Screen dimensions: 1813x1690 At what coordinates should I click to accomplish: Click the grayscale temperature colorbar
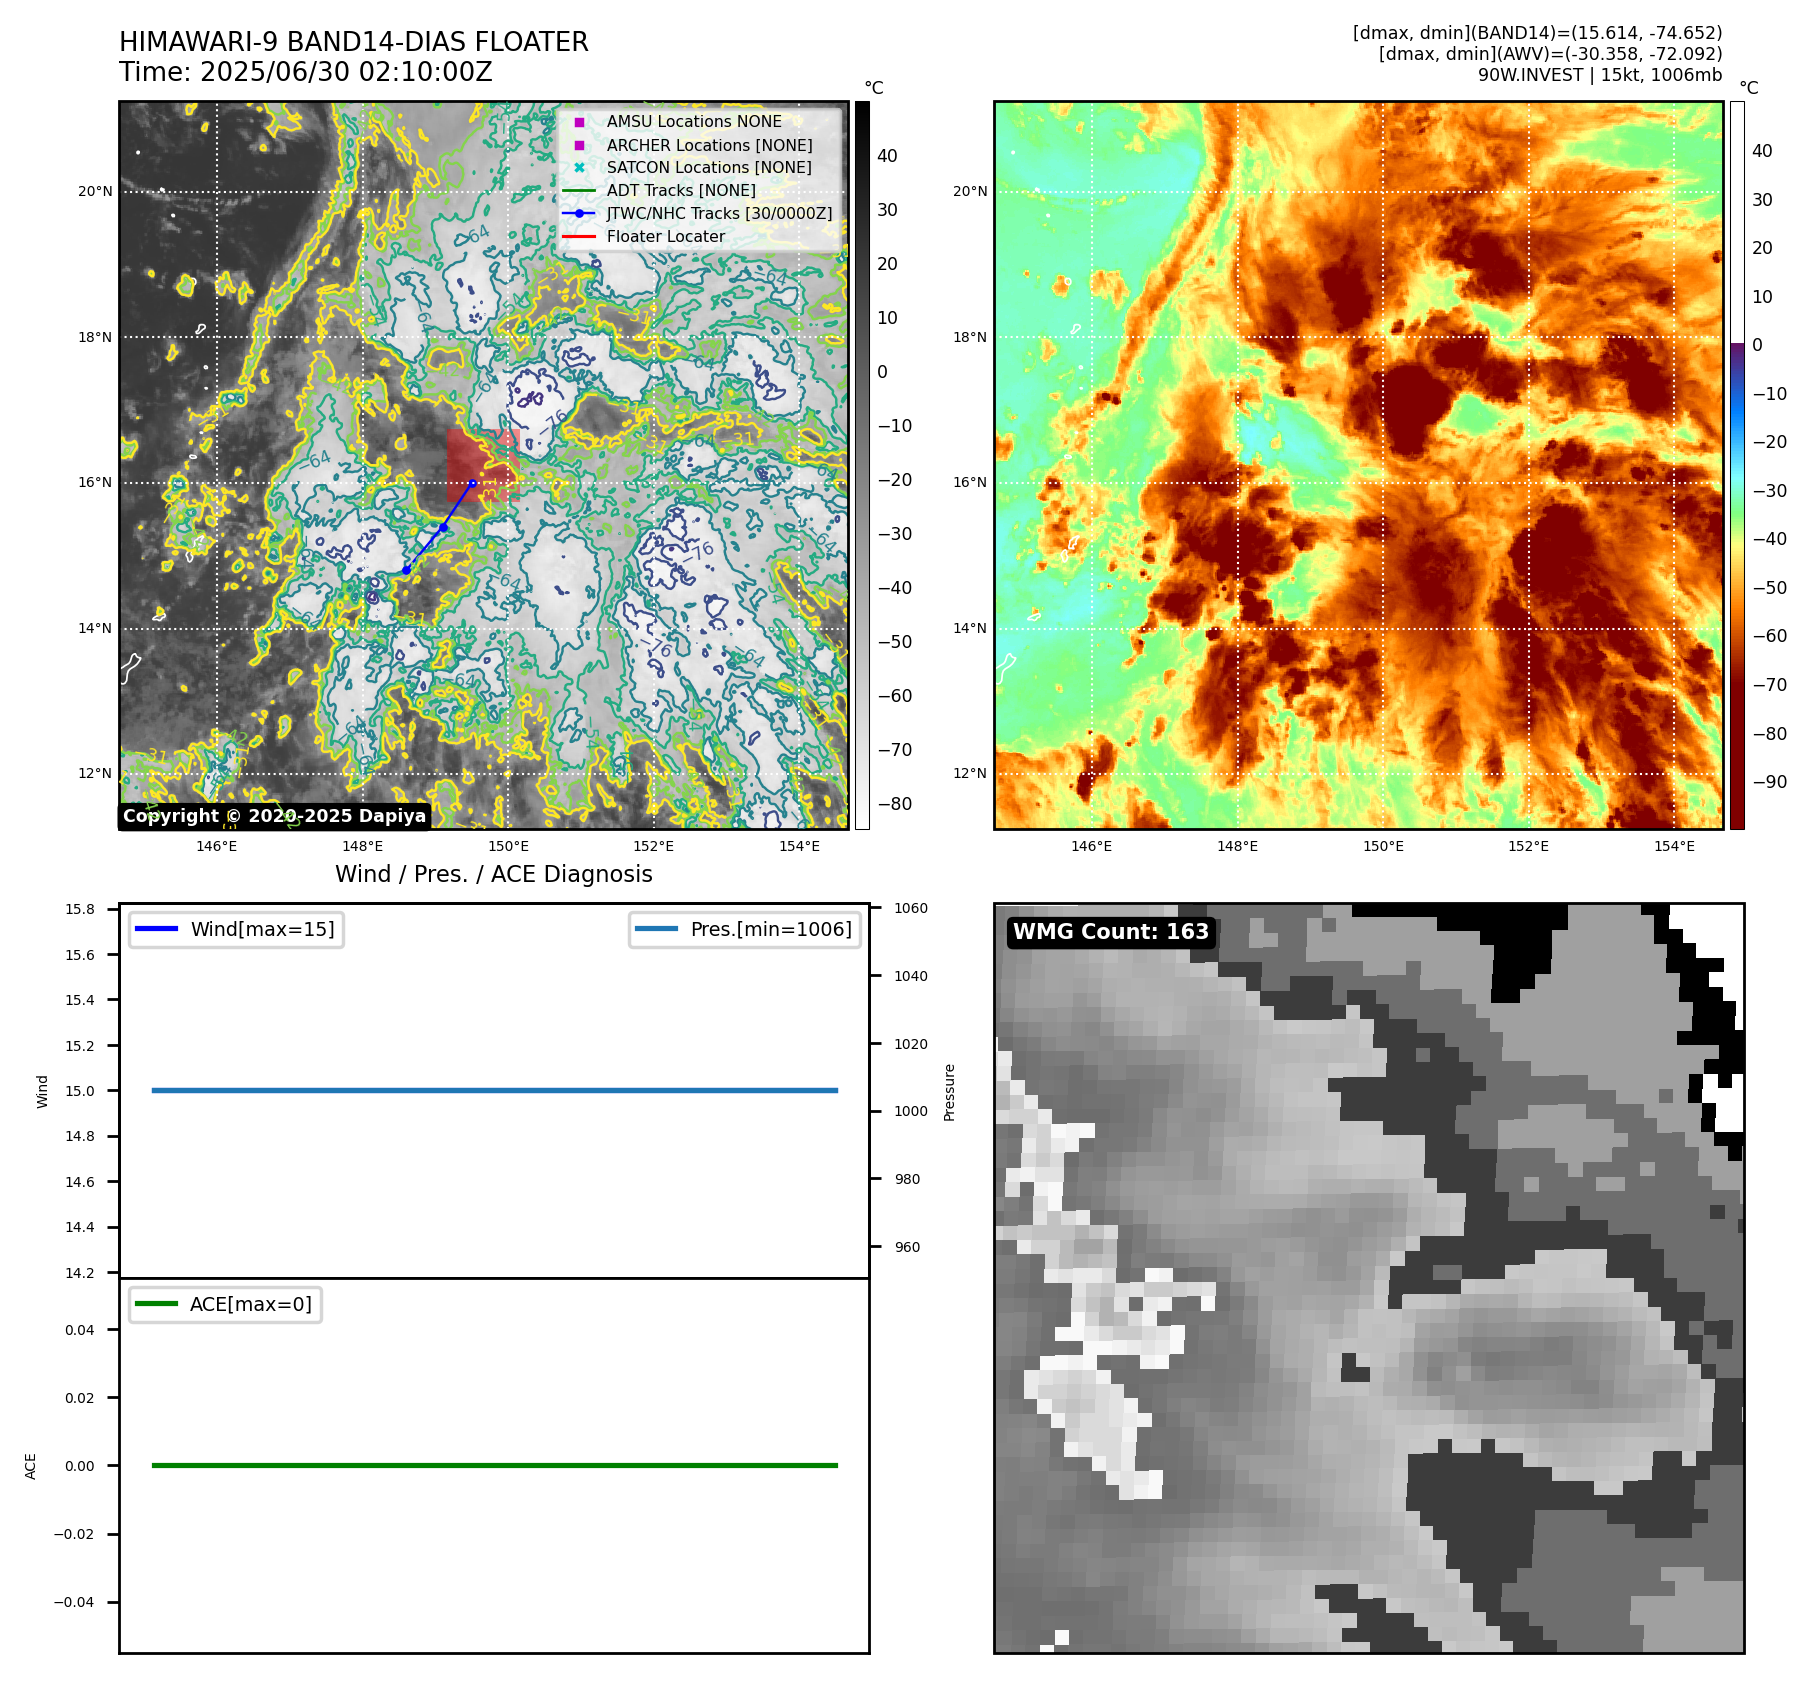862,465
